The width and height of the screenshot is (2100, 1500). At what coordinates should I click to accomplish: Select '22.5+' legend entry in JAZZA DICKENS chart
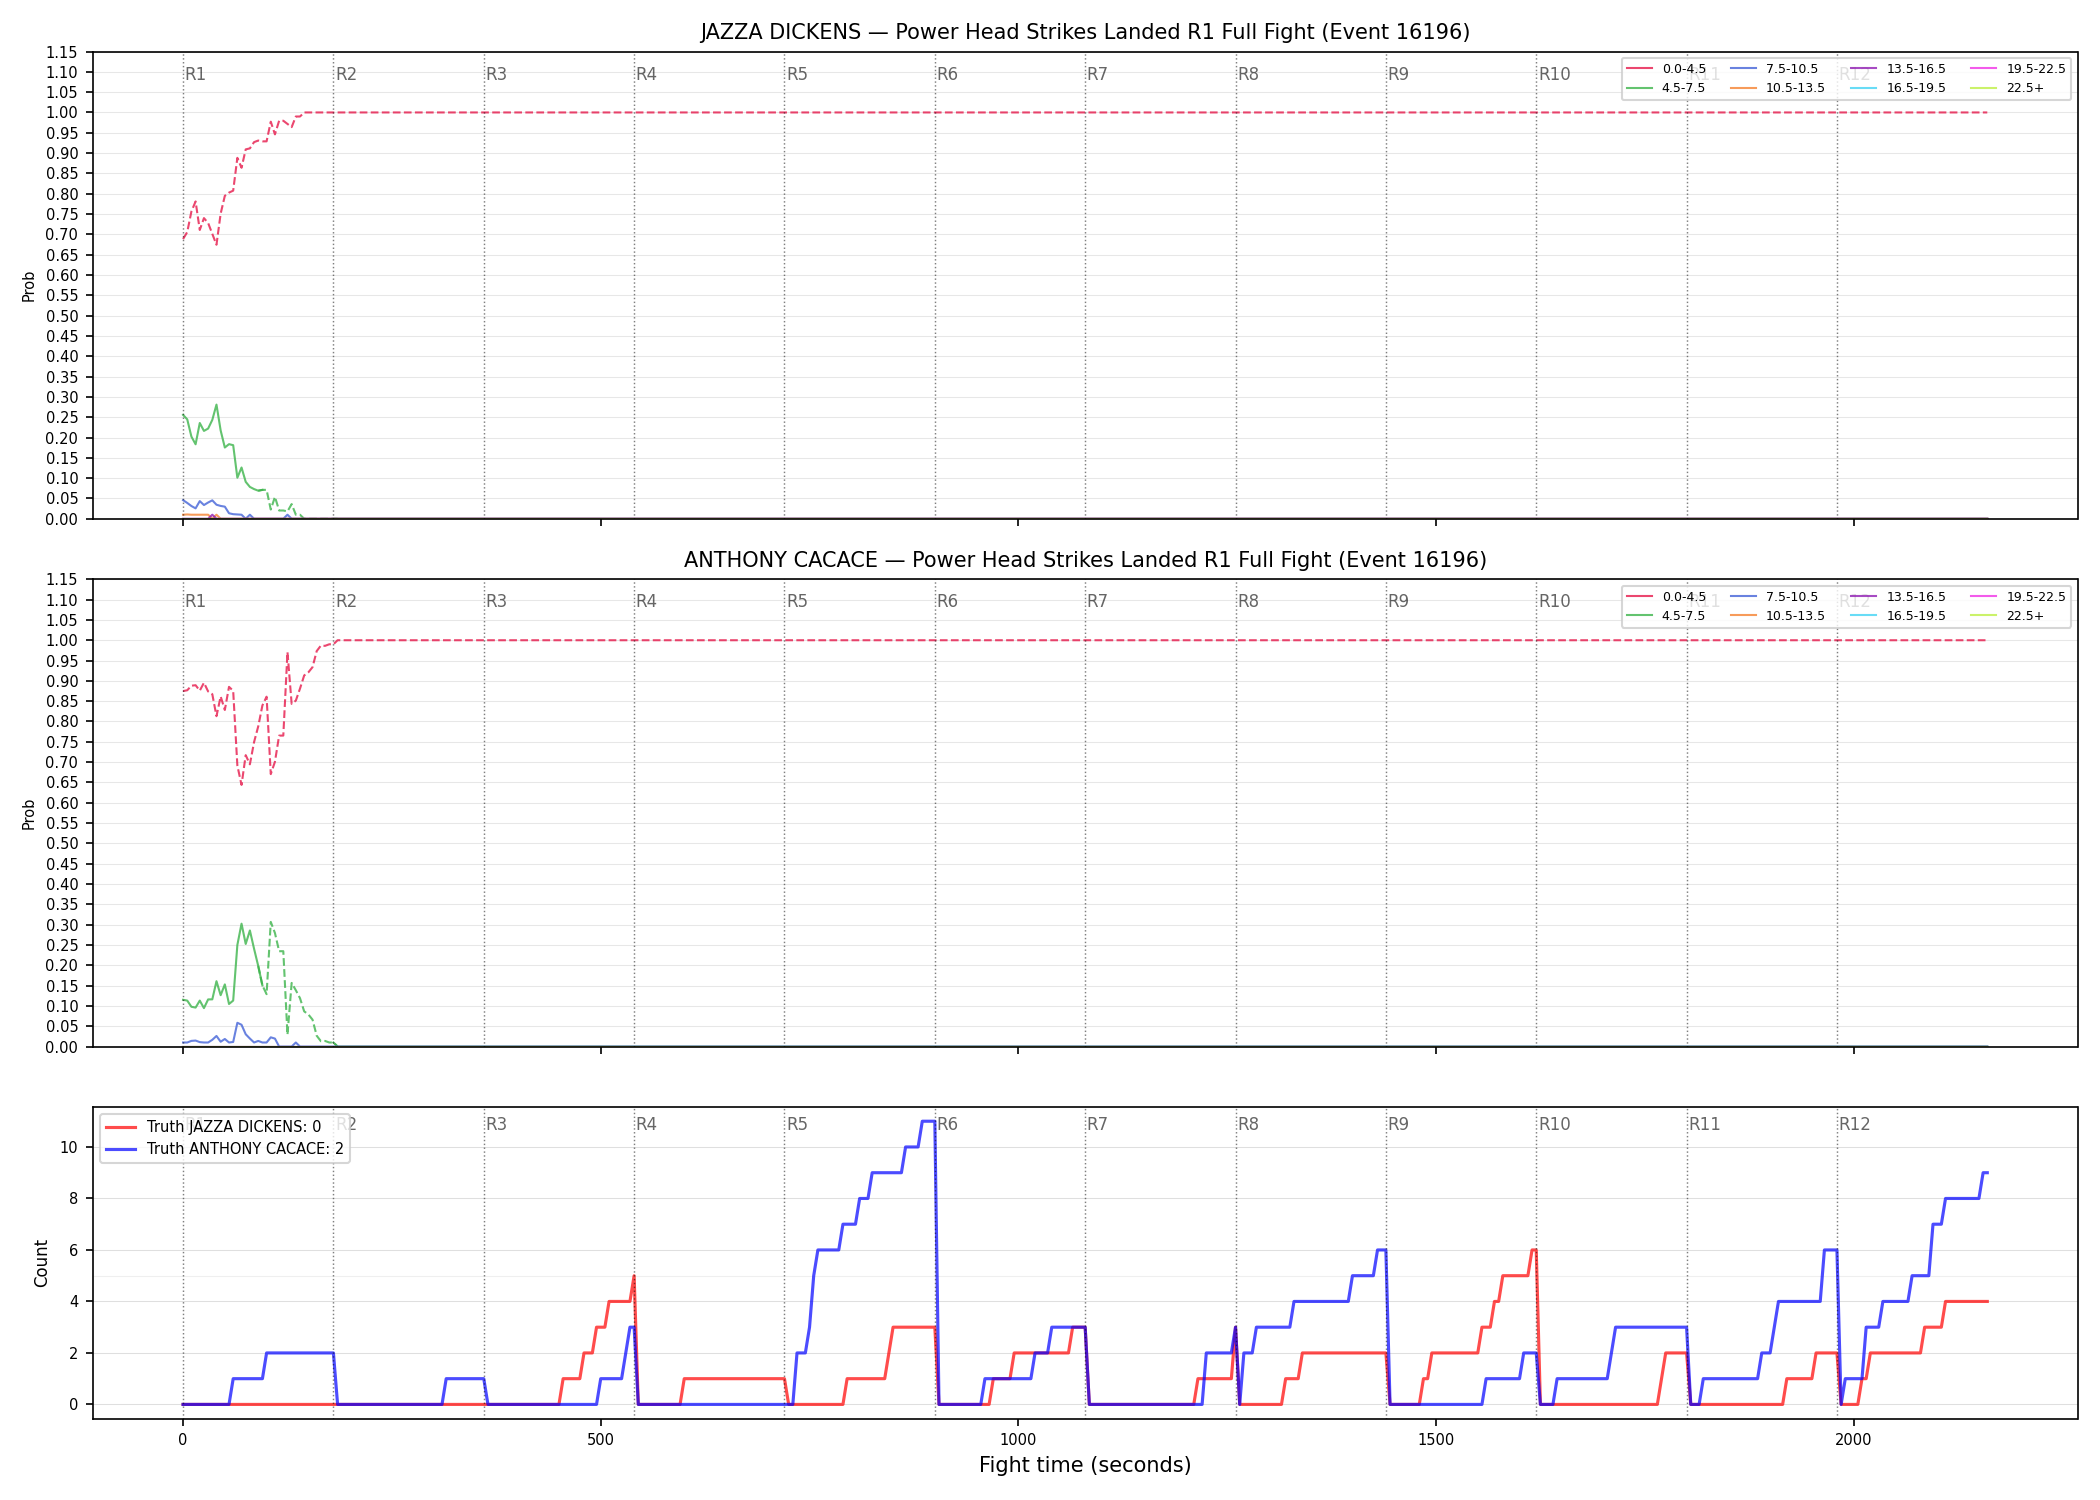click(2008, 88)
